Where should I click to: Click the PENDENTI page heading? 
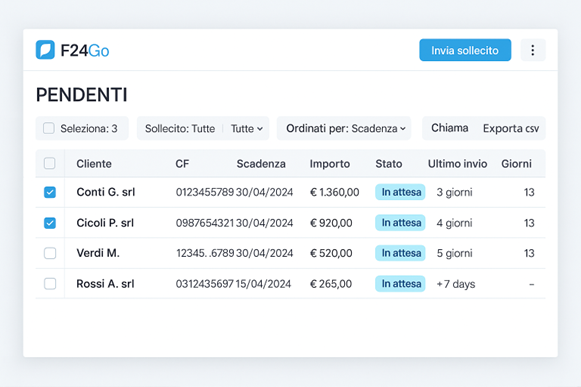tap(82, 95)
